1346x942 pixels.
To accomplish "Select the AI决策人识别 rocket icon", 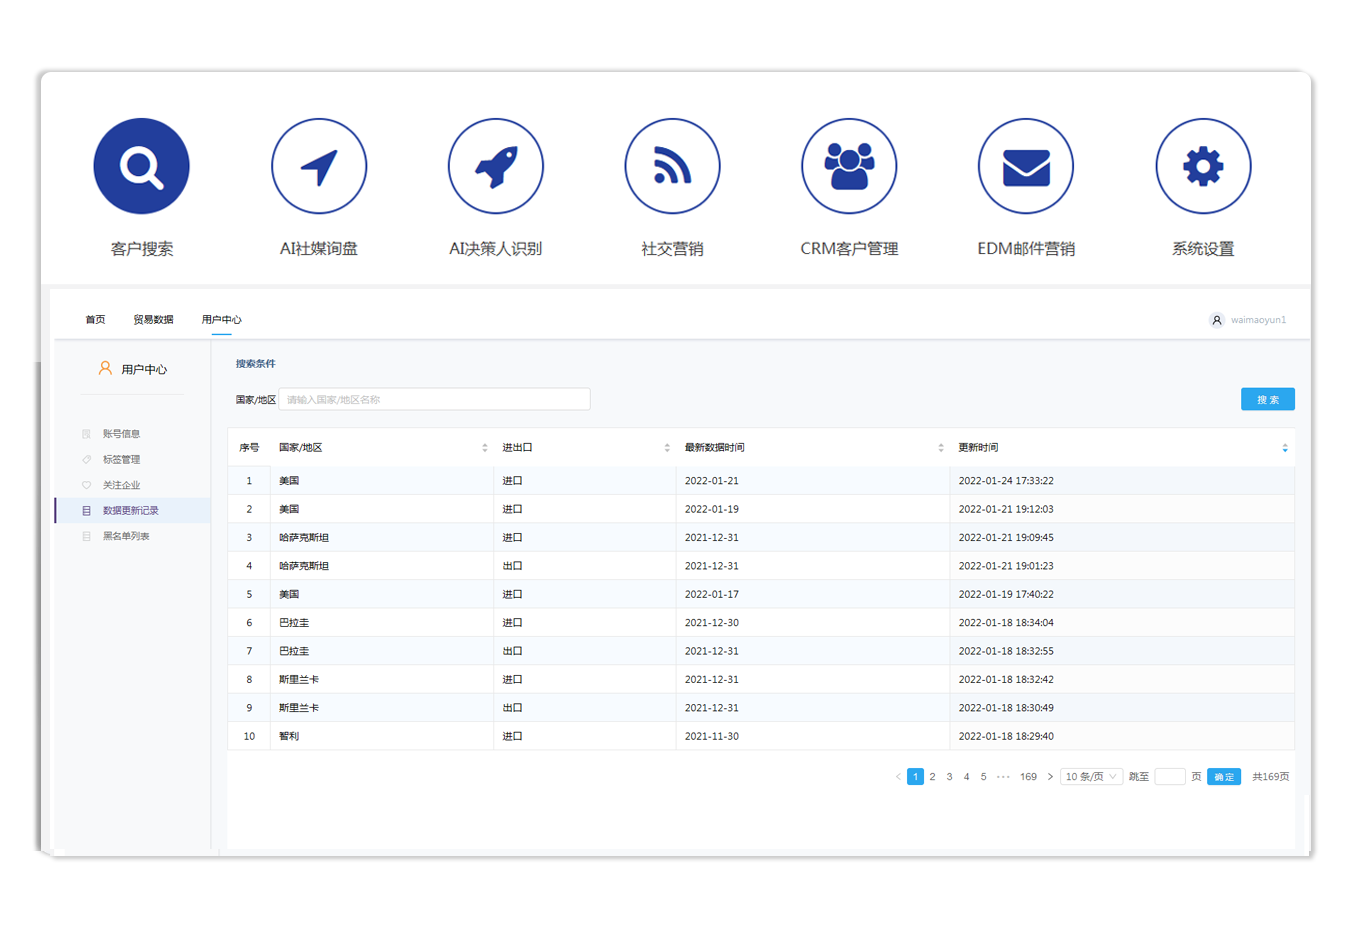I will click(x=496, y=166).
